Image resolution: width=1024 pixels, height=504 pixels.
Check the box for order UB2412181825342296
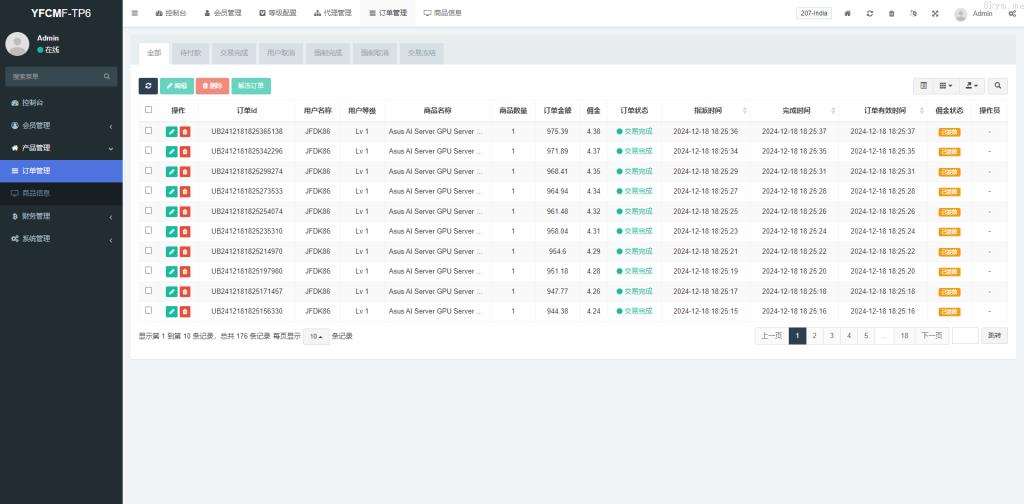pos(149,151)
